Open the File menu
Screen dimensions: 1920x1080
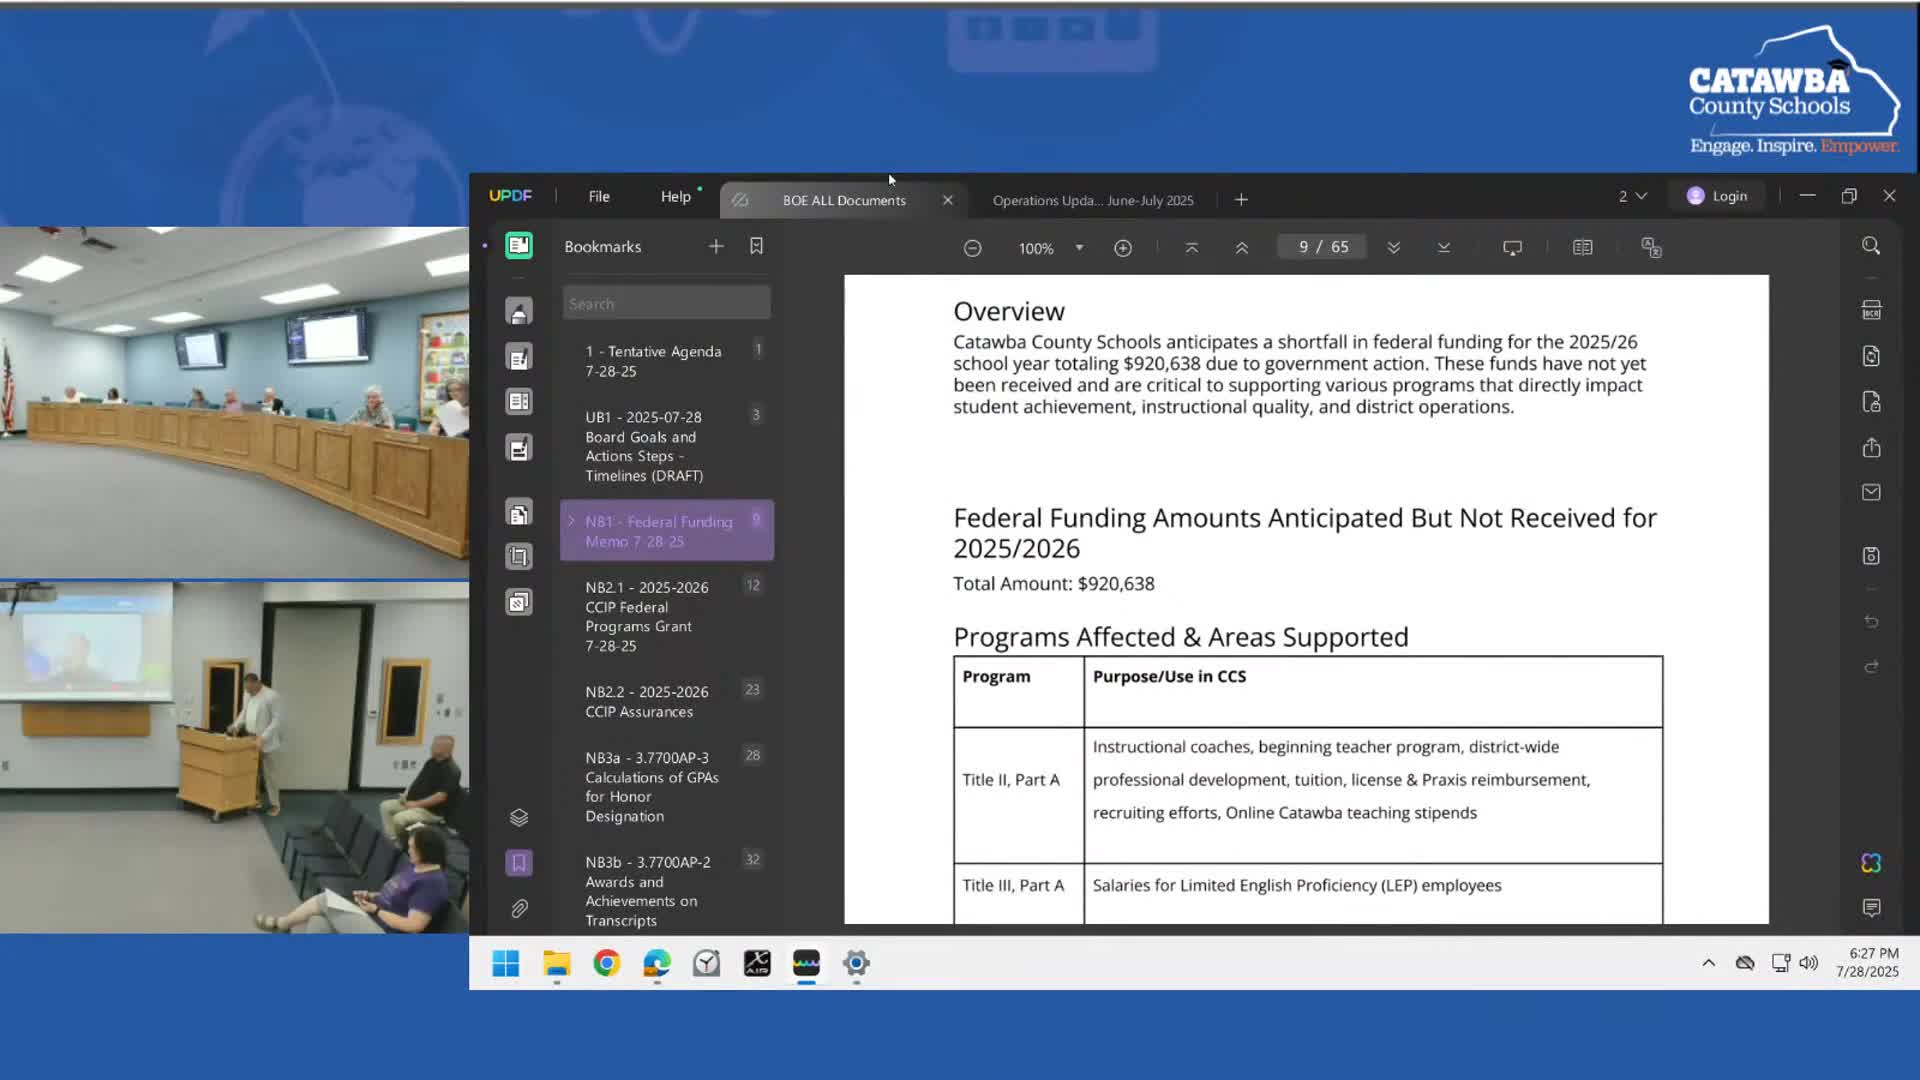(x=599, y=196)
